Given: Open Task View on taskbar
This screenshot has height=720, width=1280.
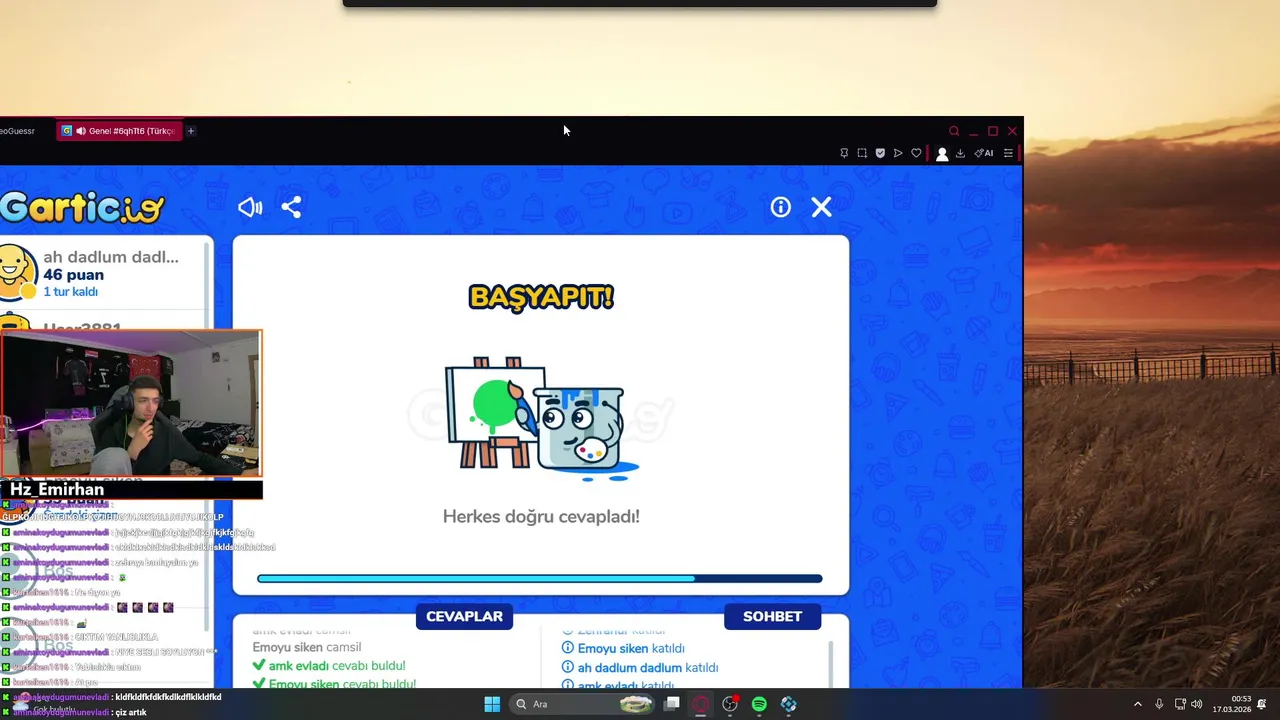Looking at the screenshot, I should (672, 704).
